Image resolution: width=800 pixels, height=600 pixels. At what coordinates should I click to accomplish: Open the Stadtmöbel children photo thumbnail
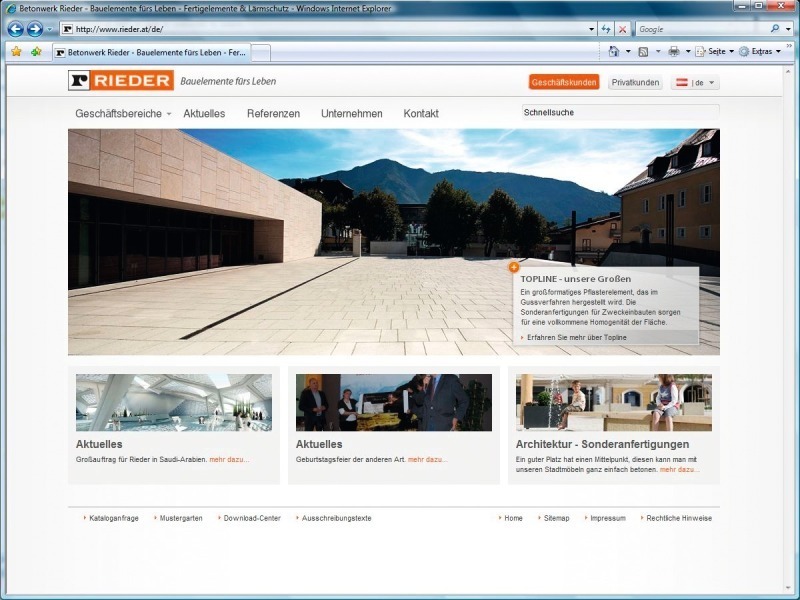(x=614, y=403)
